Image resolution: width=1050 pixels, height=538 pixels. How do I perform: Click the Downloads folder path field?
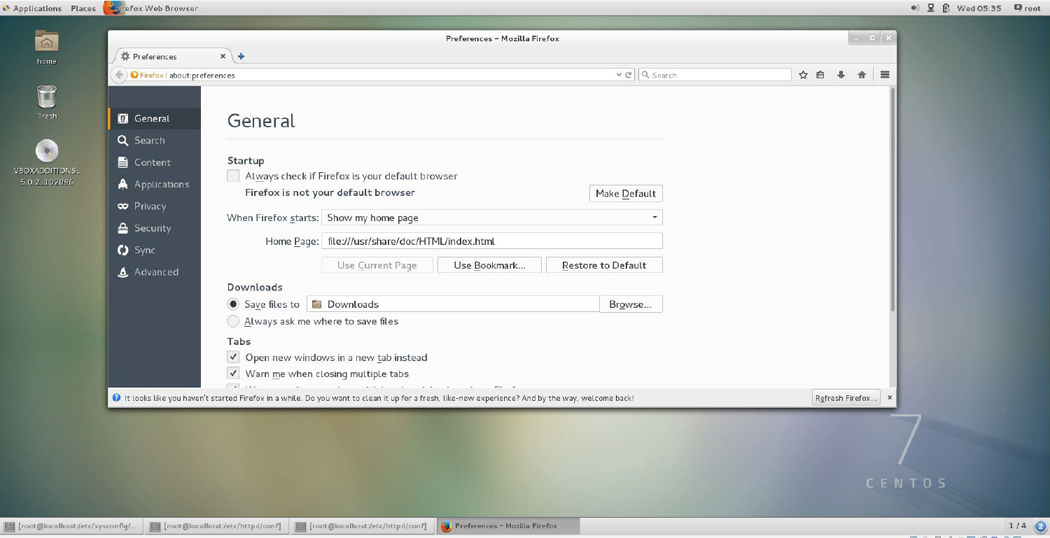(453, 304)
